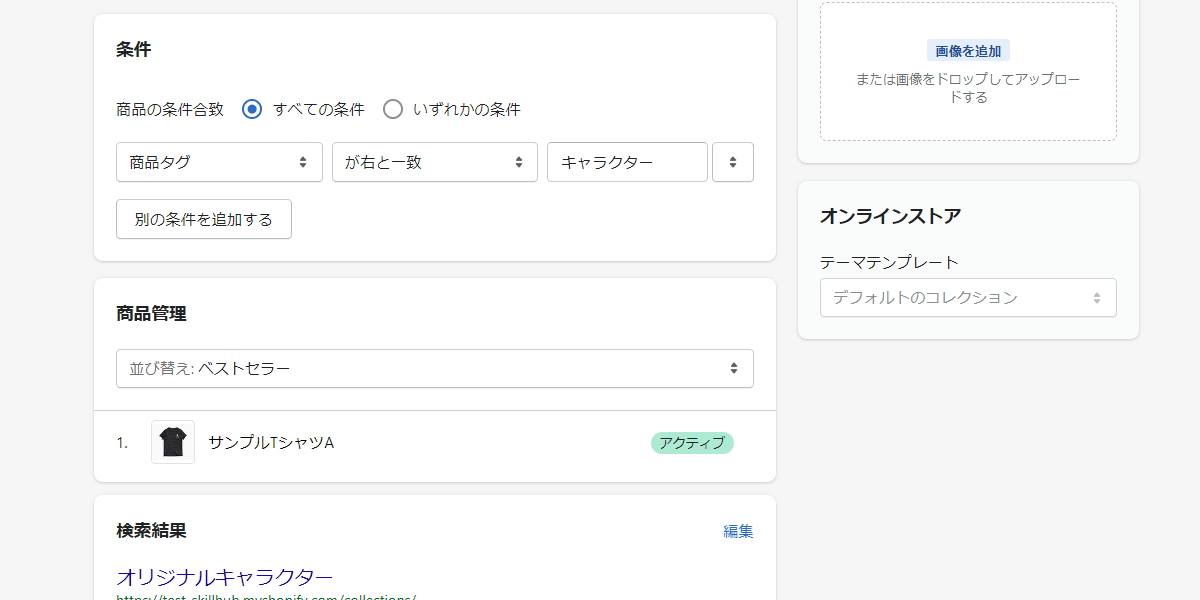Click the オリジナルキャラクター search result title
Viewport: 1200px width, 600px height.
[x=225, y=577]
